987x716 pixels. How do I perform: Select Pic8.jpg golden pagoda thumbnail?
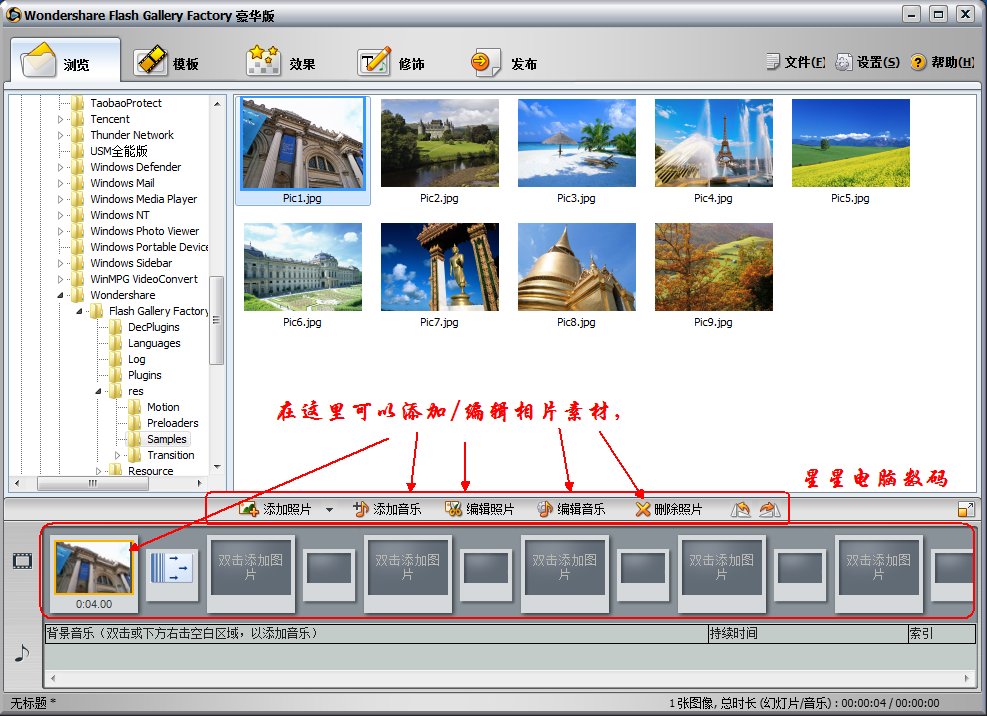(577, 267)
